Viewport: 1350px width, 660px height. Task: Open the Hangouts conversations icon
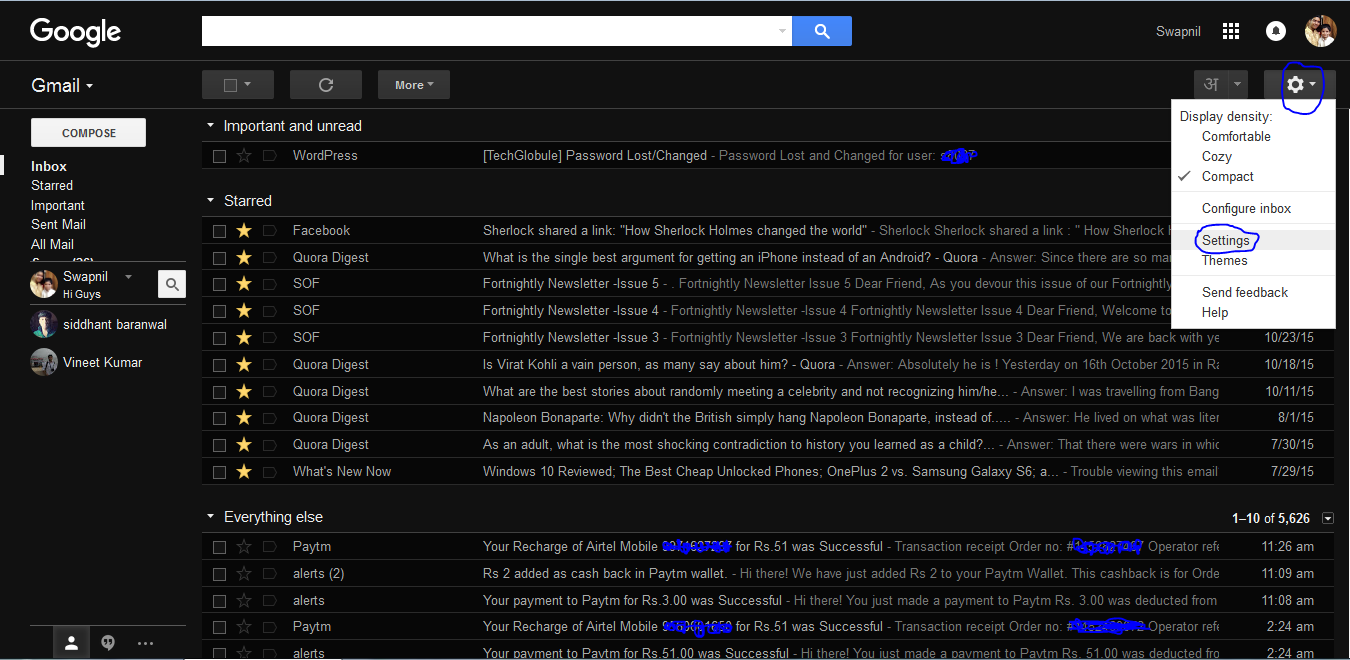pyautogui.click(x=108, y=644)
